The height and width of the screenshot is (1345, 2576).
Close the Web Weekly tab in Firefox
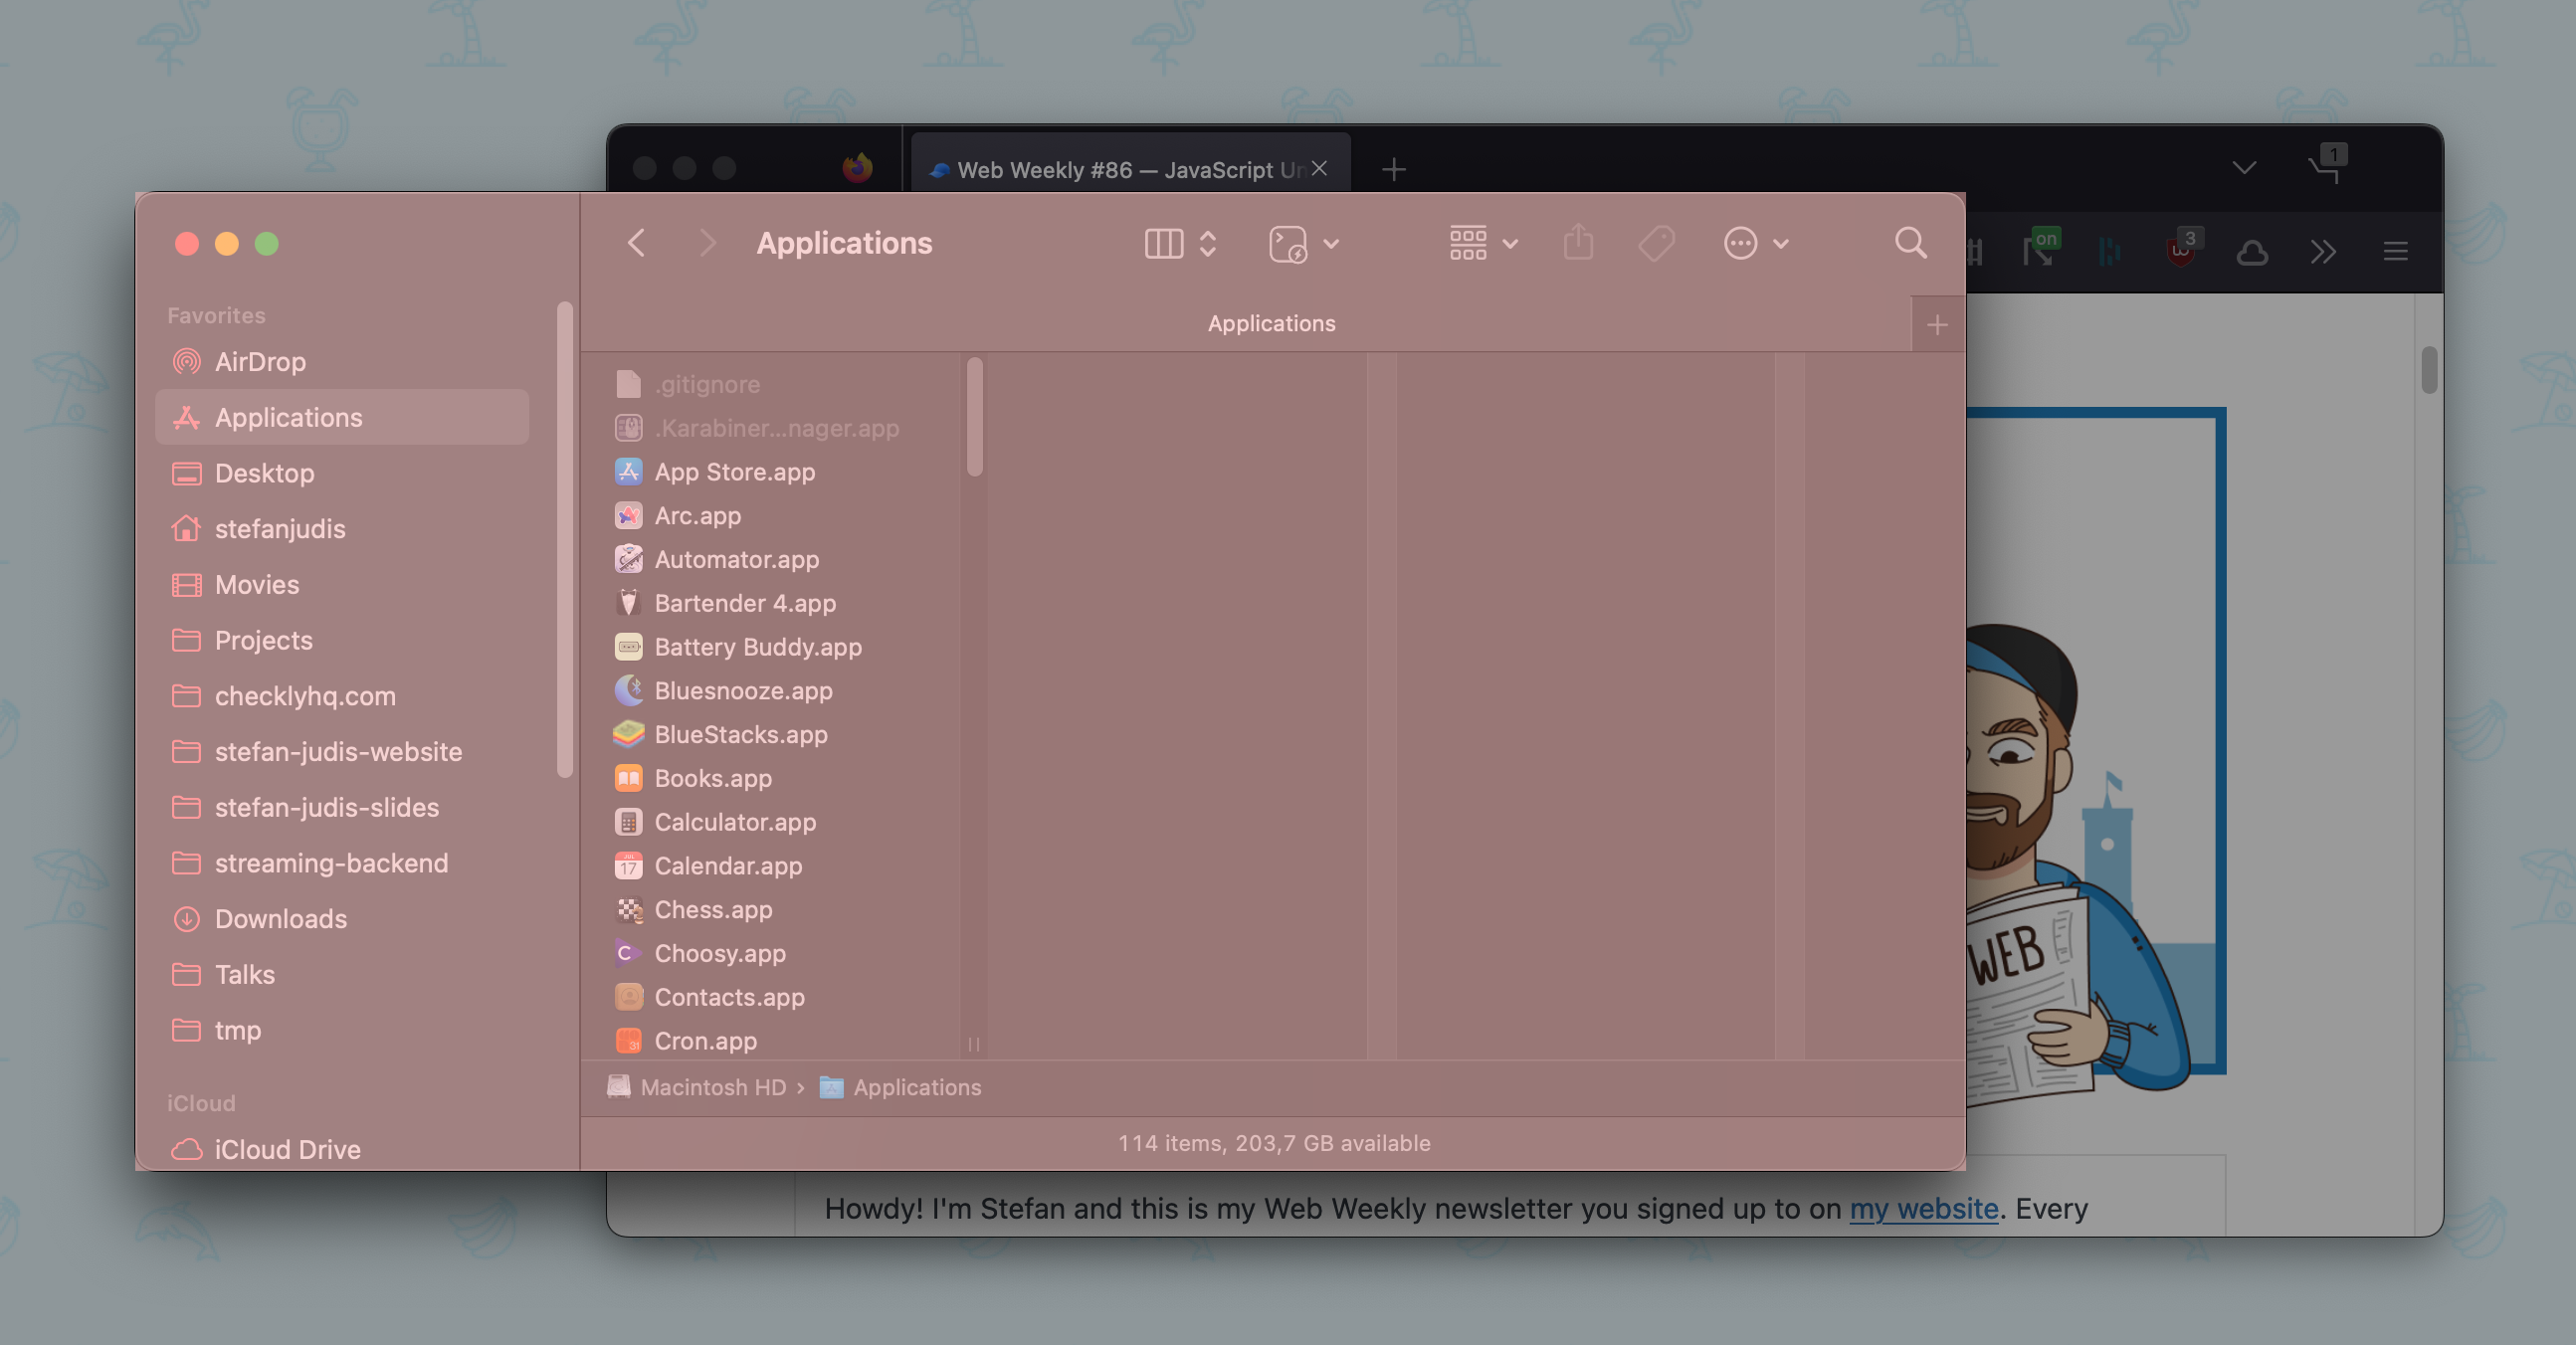click(1319, 168)
